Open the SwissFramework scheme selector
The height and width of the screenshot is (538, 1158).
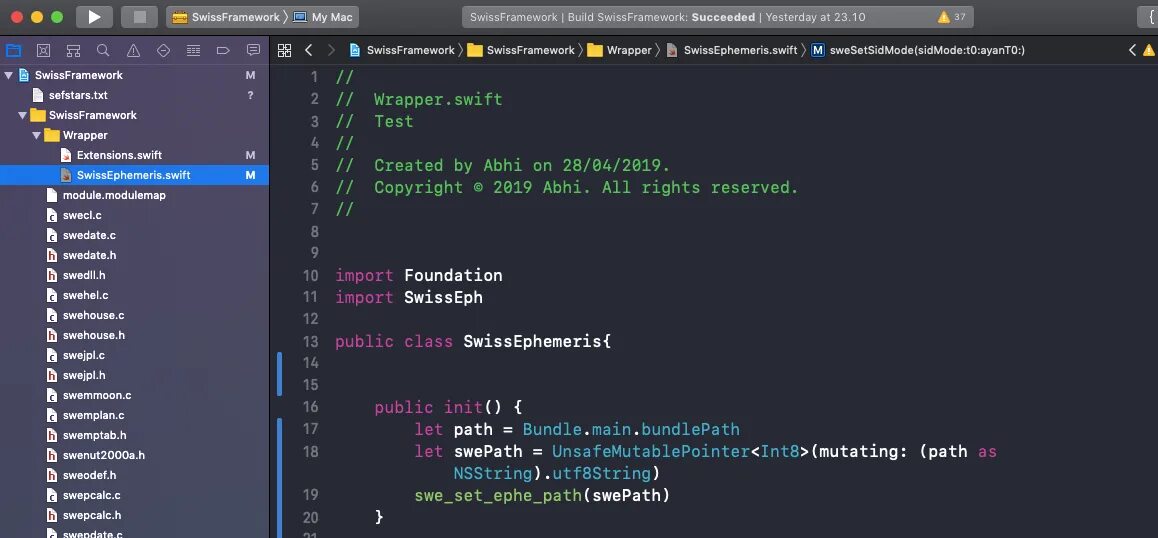(x=225, y=17)
